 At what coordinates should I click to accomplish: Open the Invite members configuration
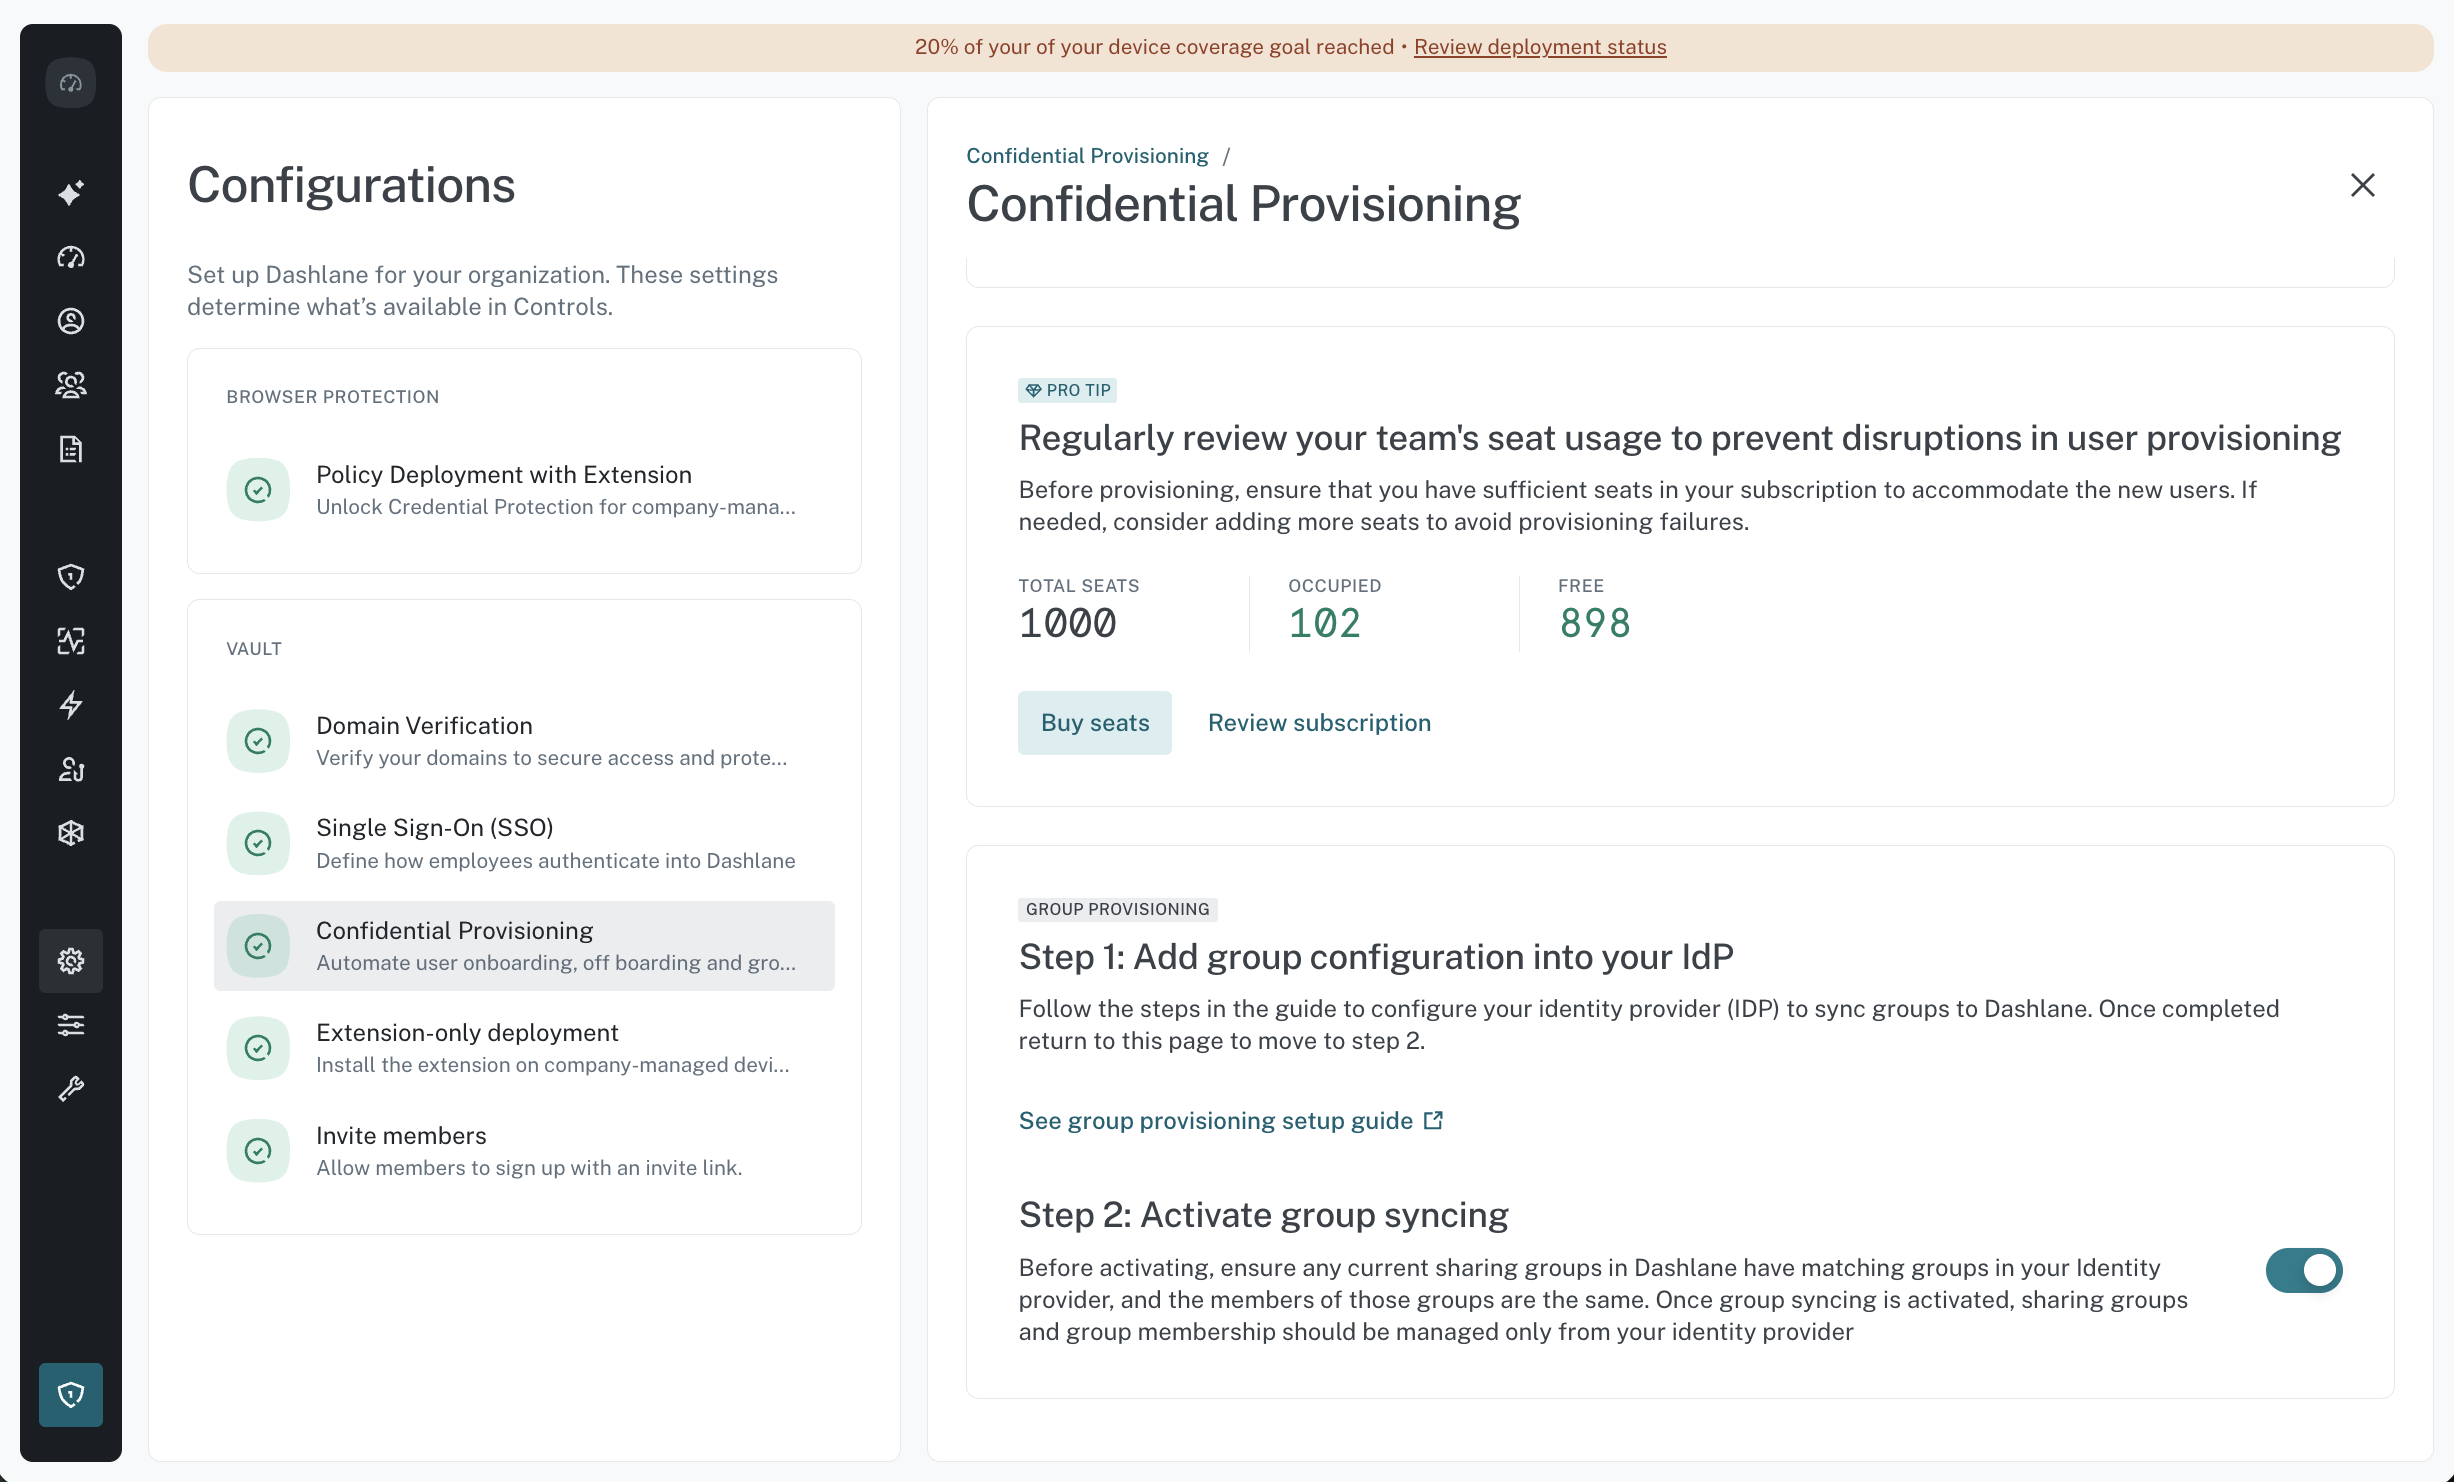click(524, 1151)
